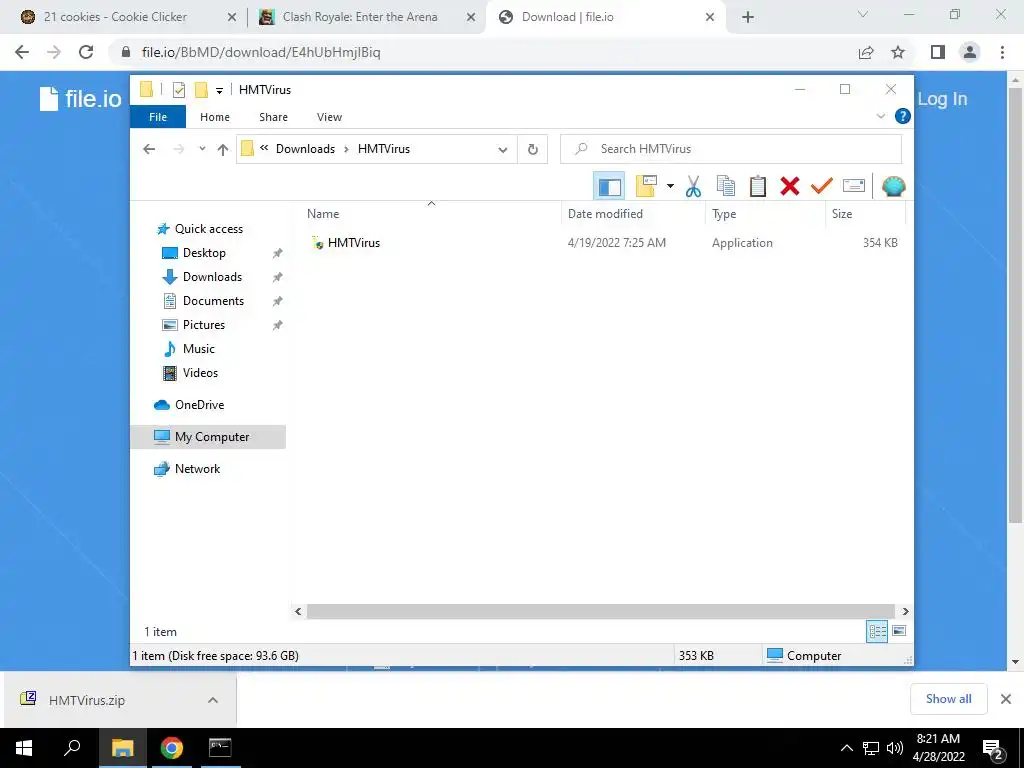Open the folder options toolbar icon

pyautogui.click(x=646, y=186)
